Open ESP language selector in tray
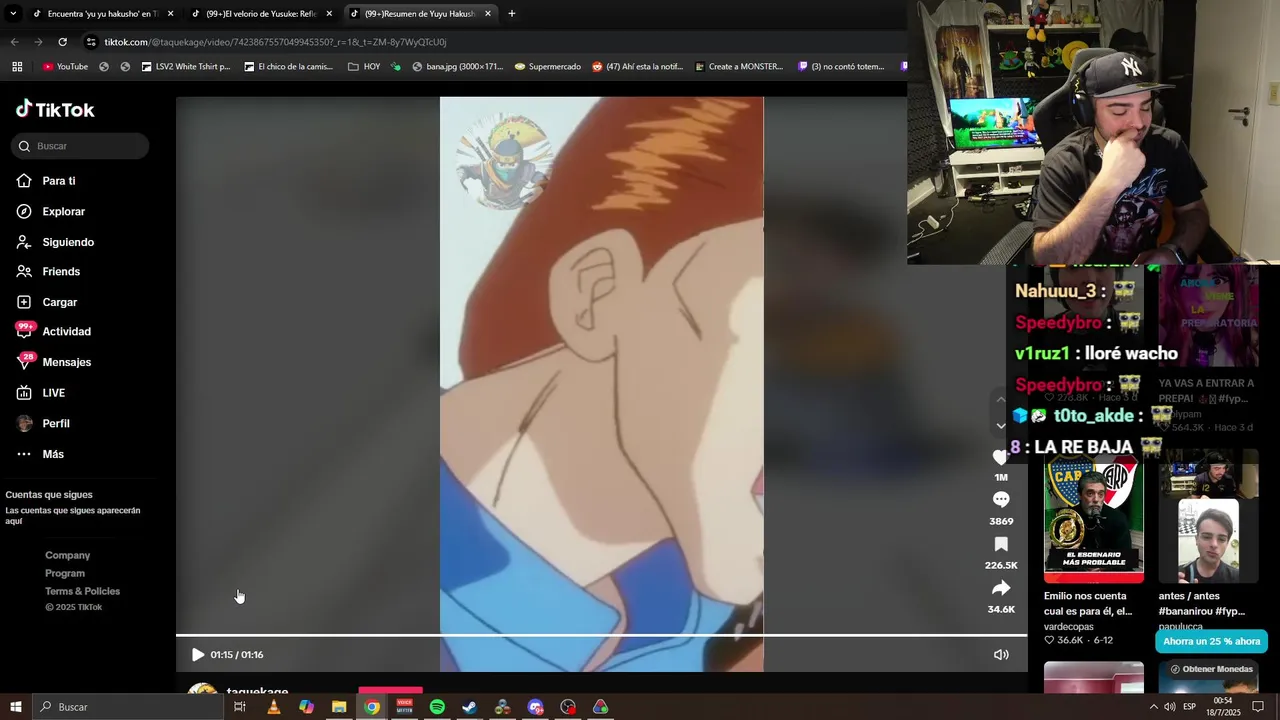Image resolution: width=1280 pixels, height=720 pixels. click(x=1190, y=707)
